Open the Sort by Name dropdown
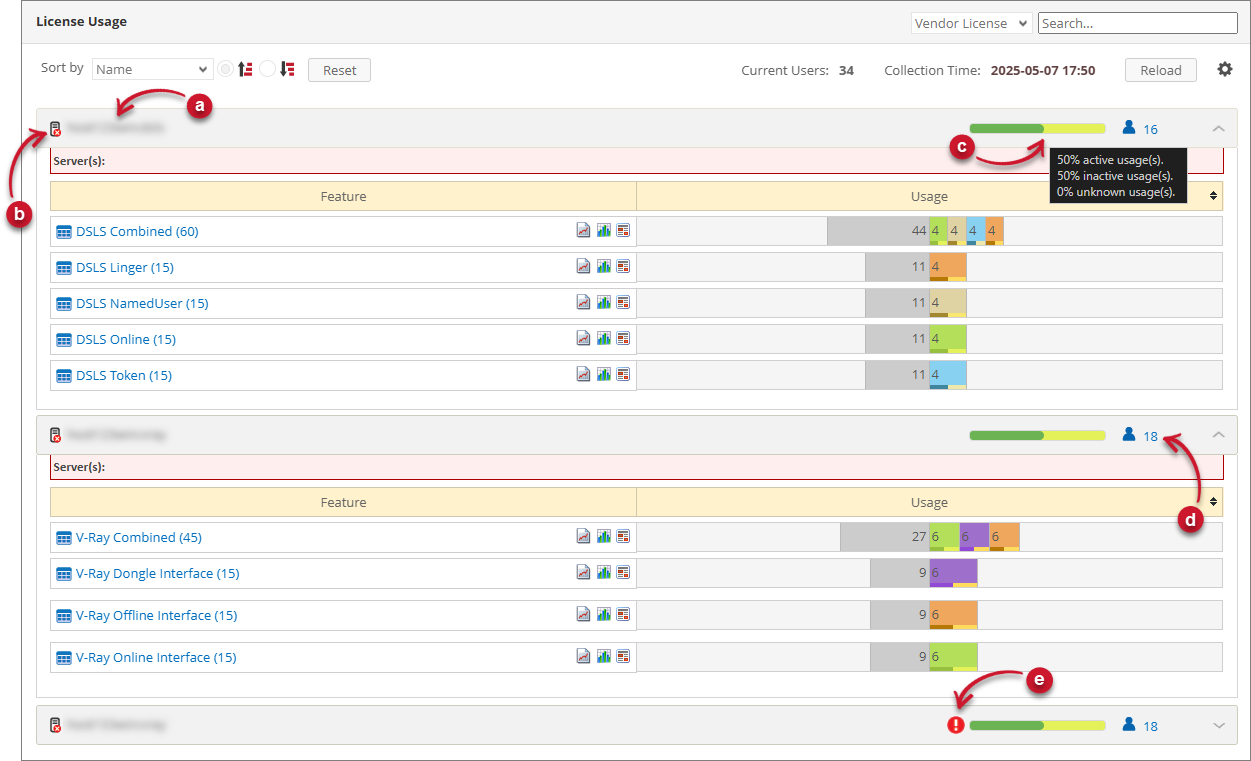 coord(152,70)
